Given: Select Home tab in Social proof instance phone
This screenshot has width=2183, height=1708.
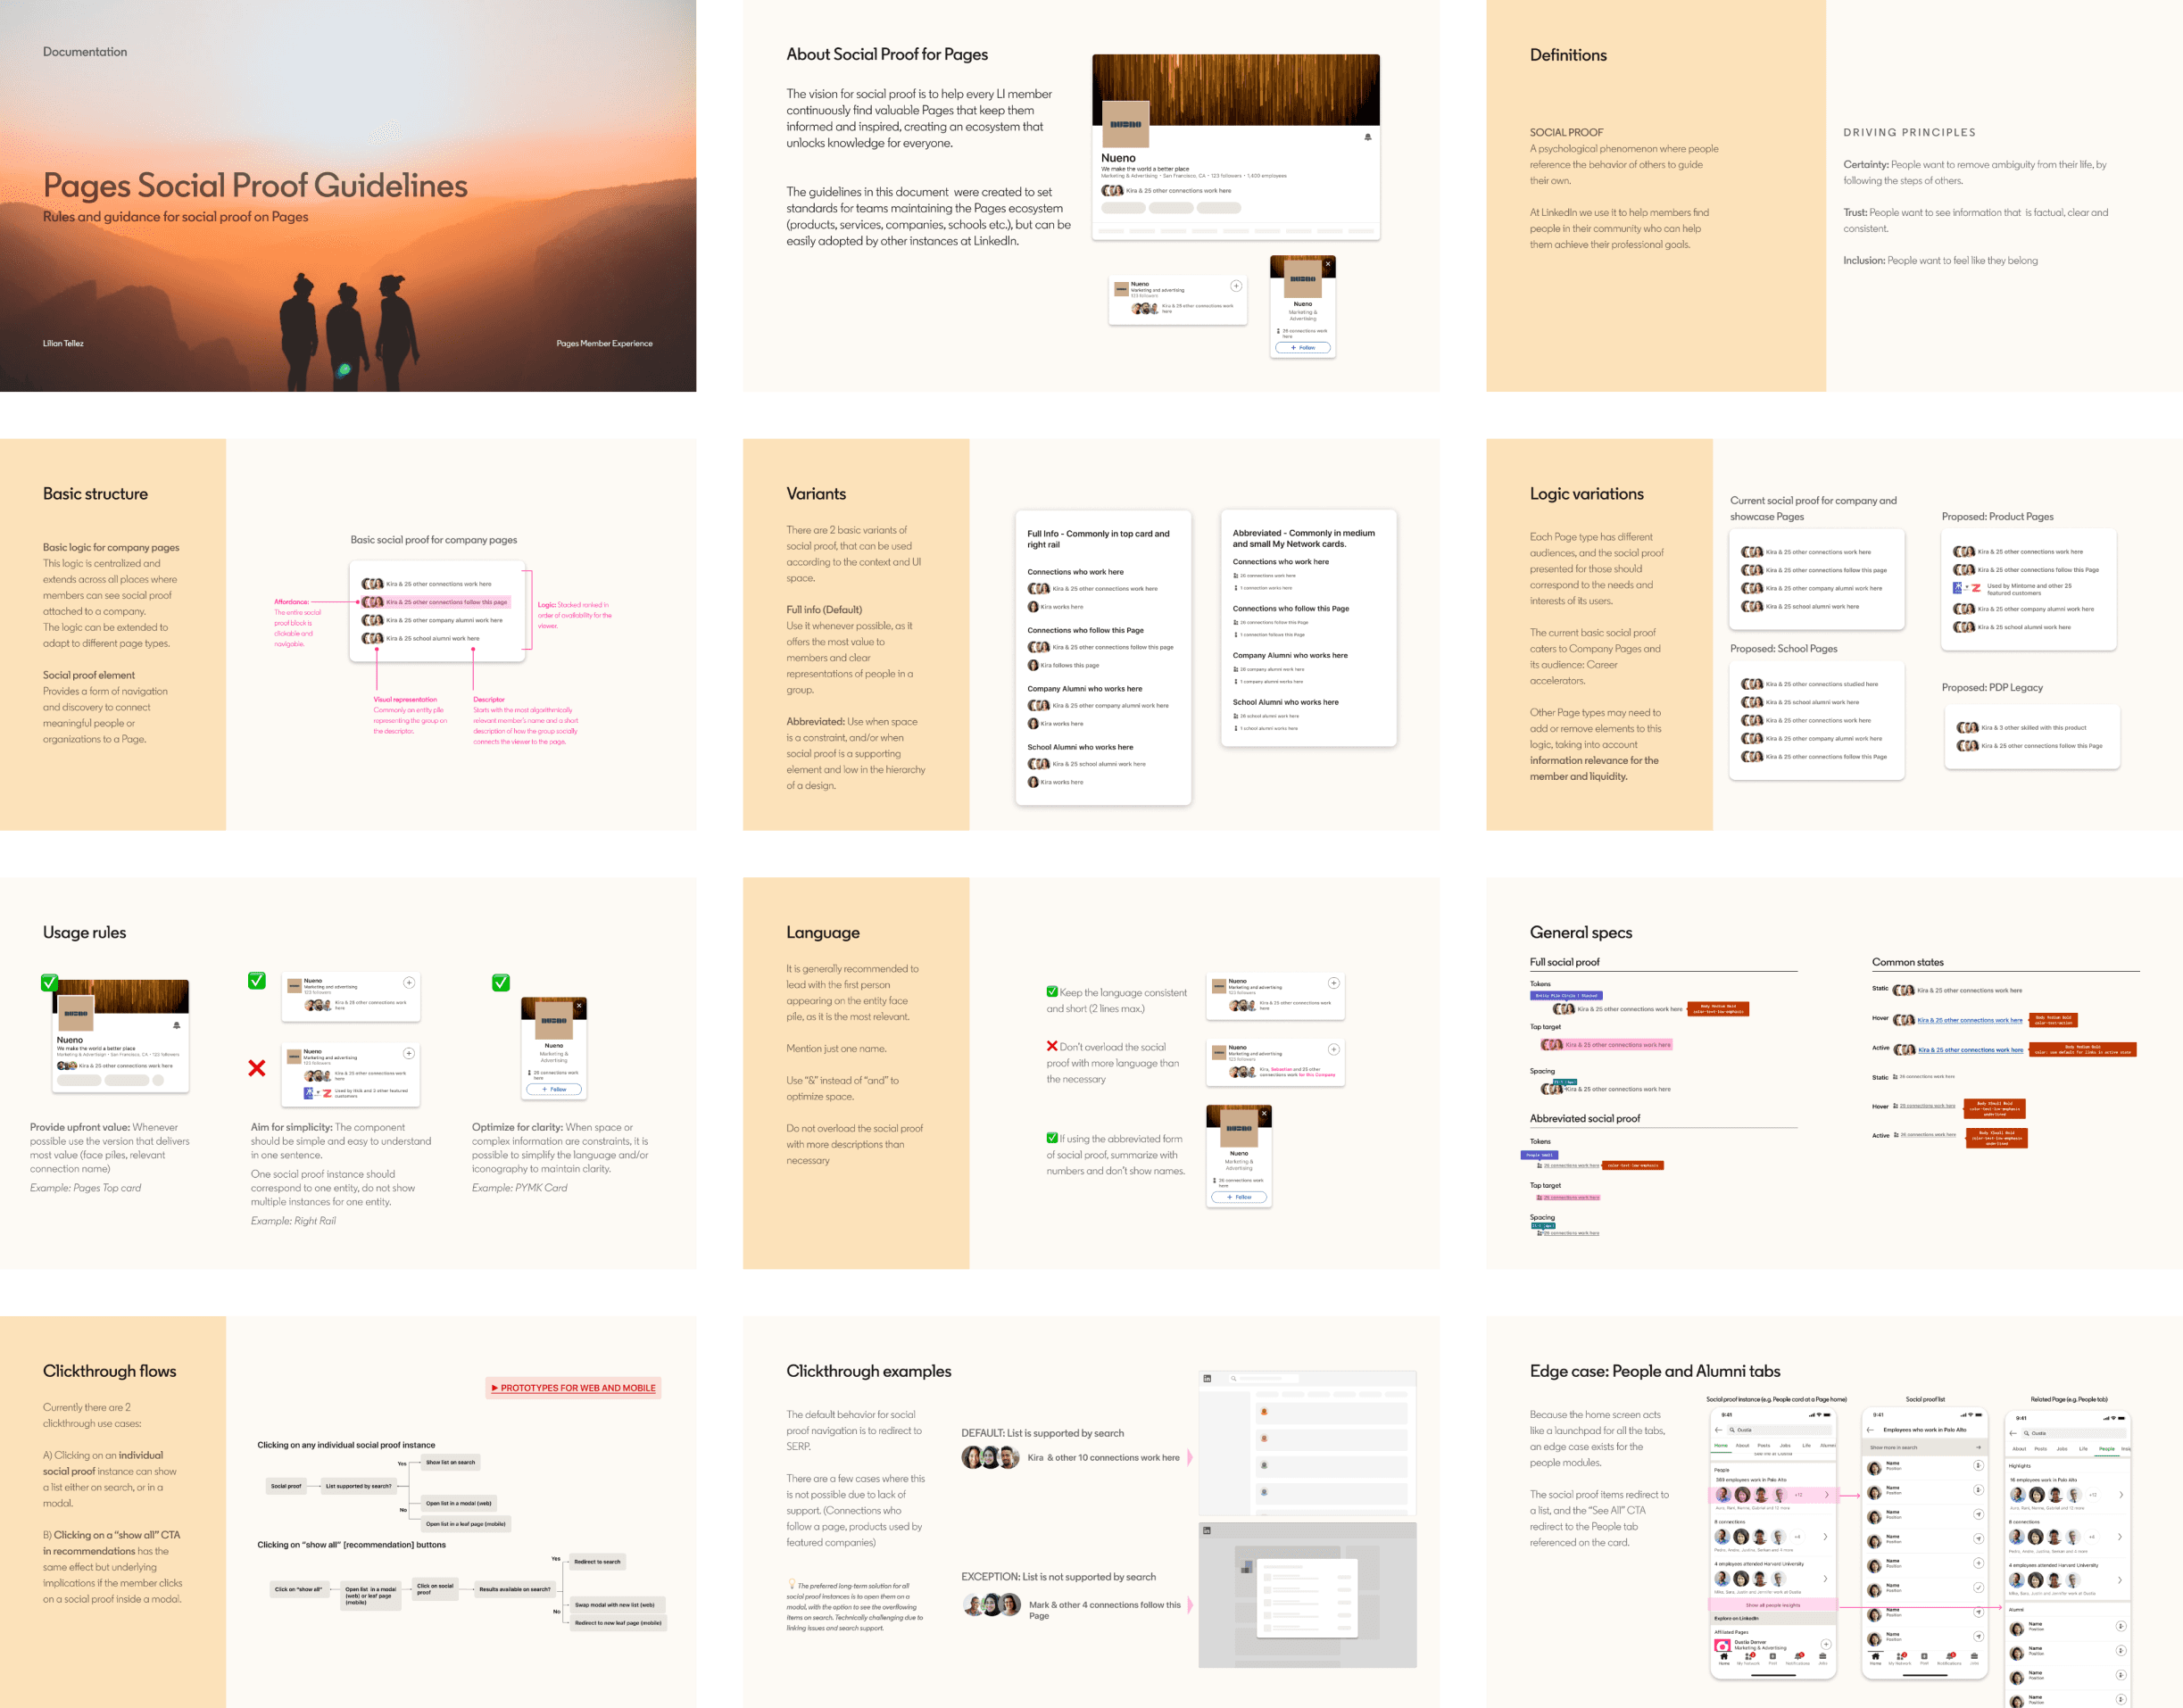Looking at the screenshot, I should tap(1721, 1445).
